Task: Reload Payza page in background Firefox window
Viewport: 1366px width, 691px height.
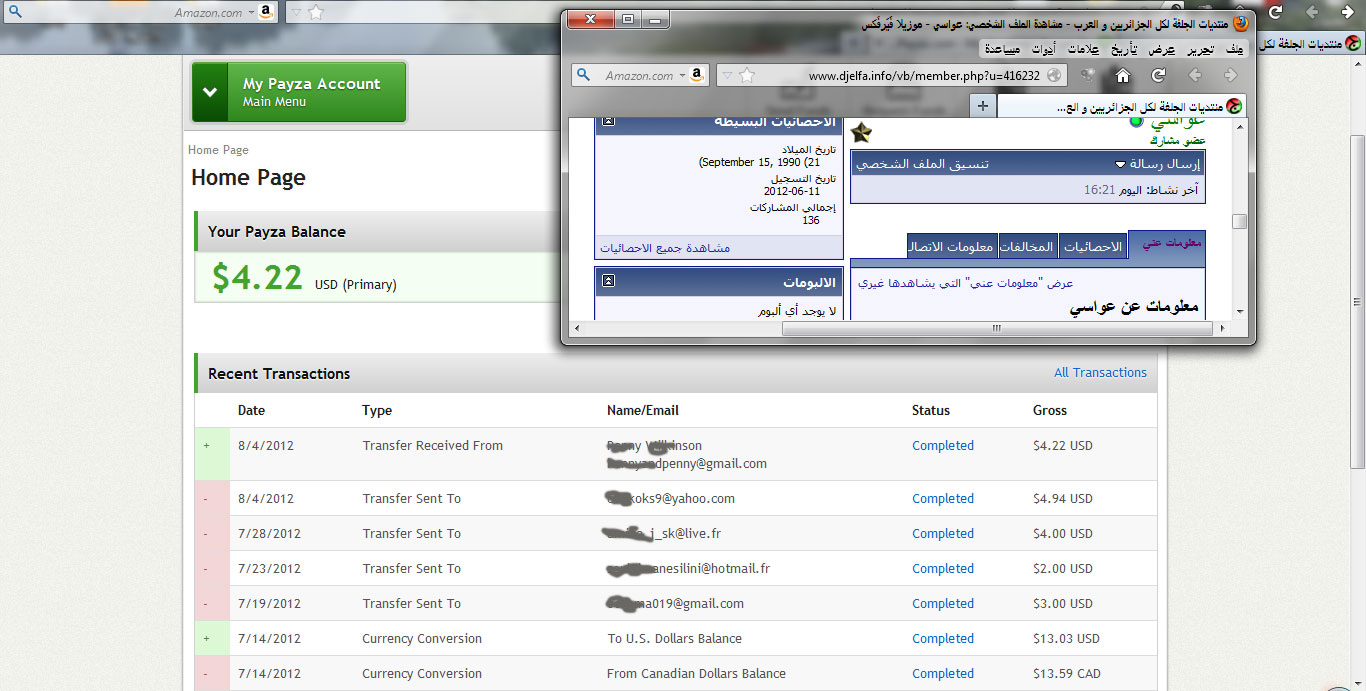Action: tap(1275, 13)
